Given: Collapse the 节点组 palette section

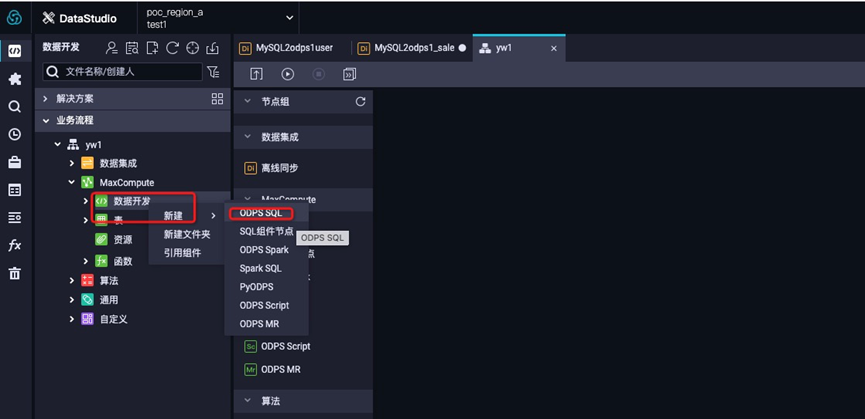Looking at the screenshot, I should 248,102.
